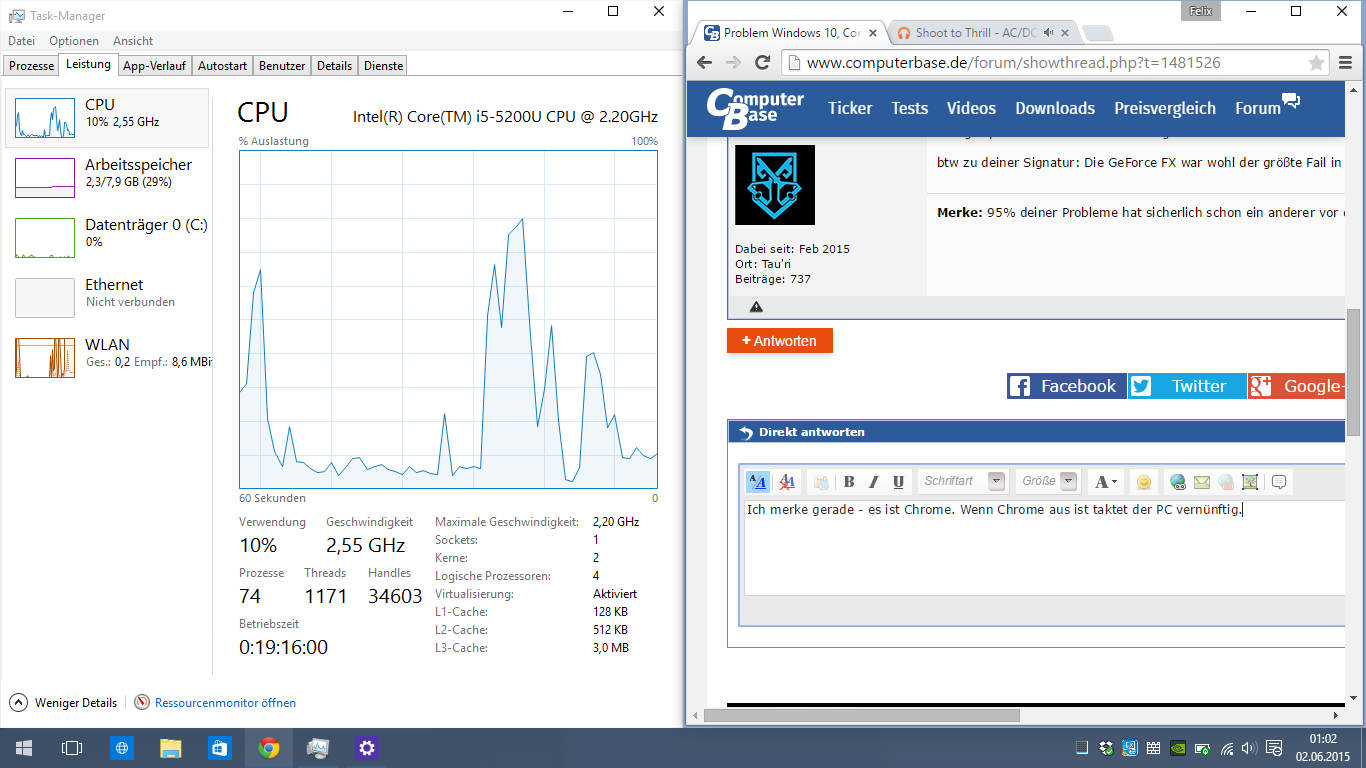The image size is (1366, 768).
Task: Toggle the editor mode switch icon in reply toolbar
Action: (x=757, y=482)
